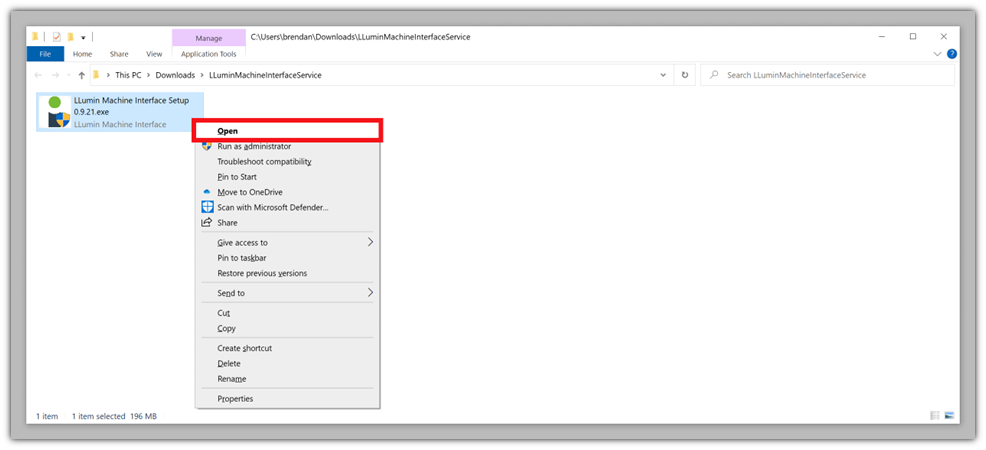Expand the ribbon with the chevron

click(937, 54)
